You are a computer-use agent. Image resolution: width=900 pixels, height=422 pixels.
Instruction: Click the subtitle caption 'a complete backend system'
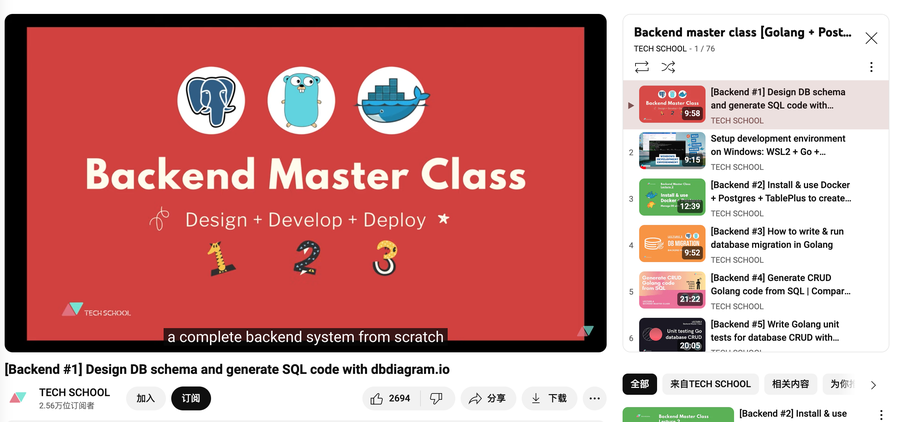click(305, 337)
